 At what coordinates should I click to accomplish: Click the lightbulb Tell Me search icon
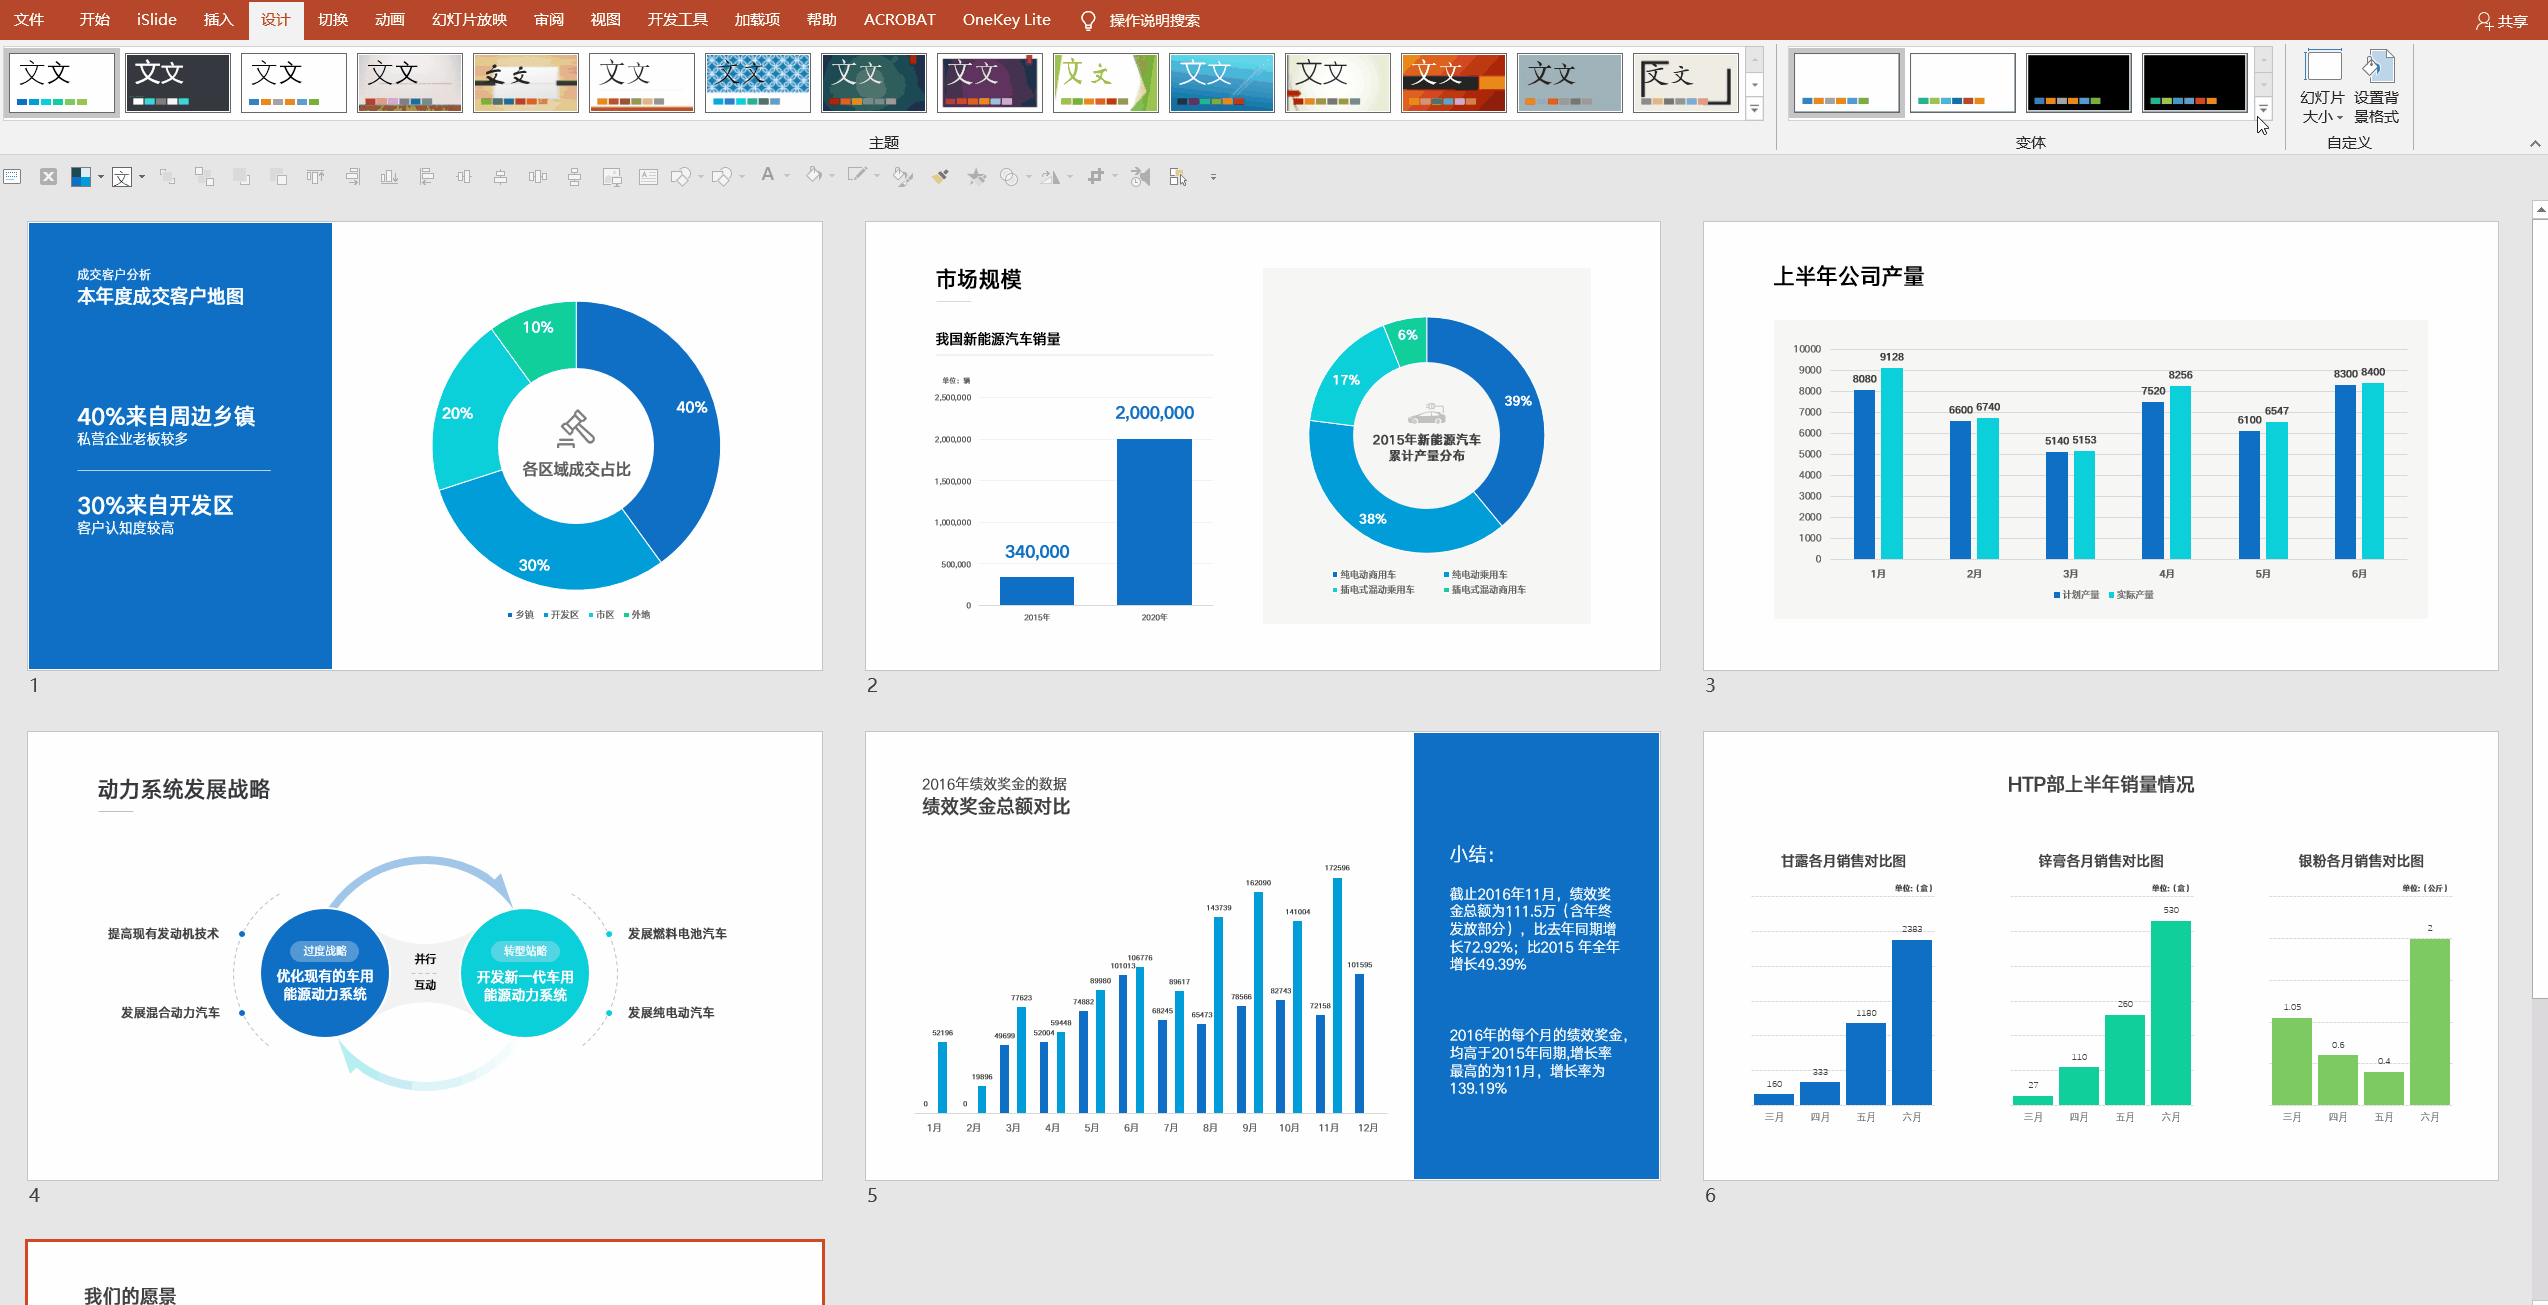1088,20
